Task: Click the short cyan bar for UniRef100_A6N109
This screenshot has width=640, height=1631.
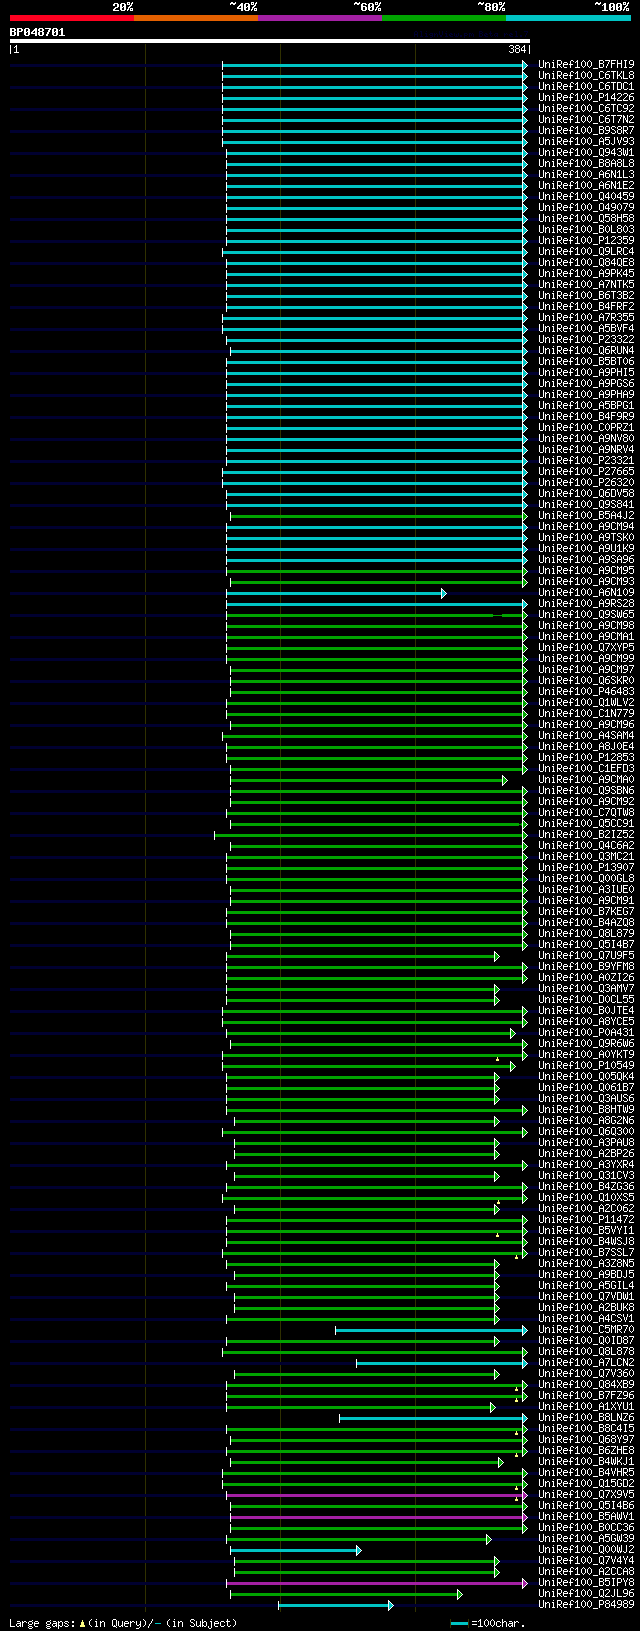Action: tap(335, 593)
